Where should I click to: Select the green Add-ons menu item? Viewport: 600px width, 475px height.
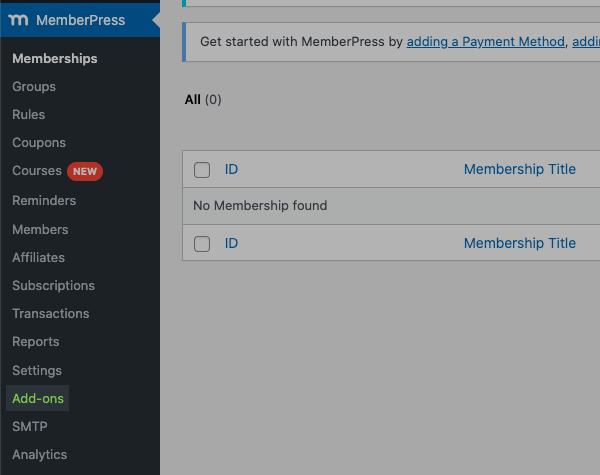point(38,399)
